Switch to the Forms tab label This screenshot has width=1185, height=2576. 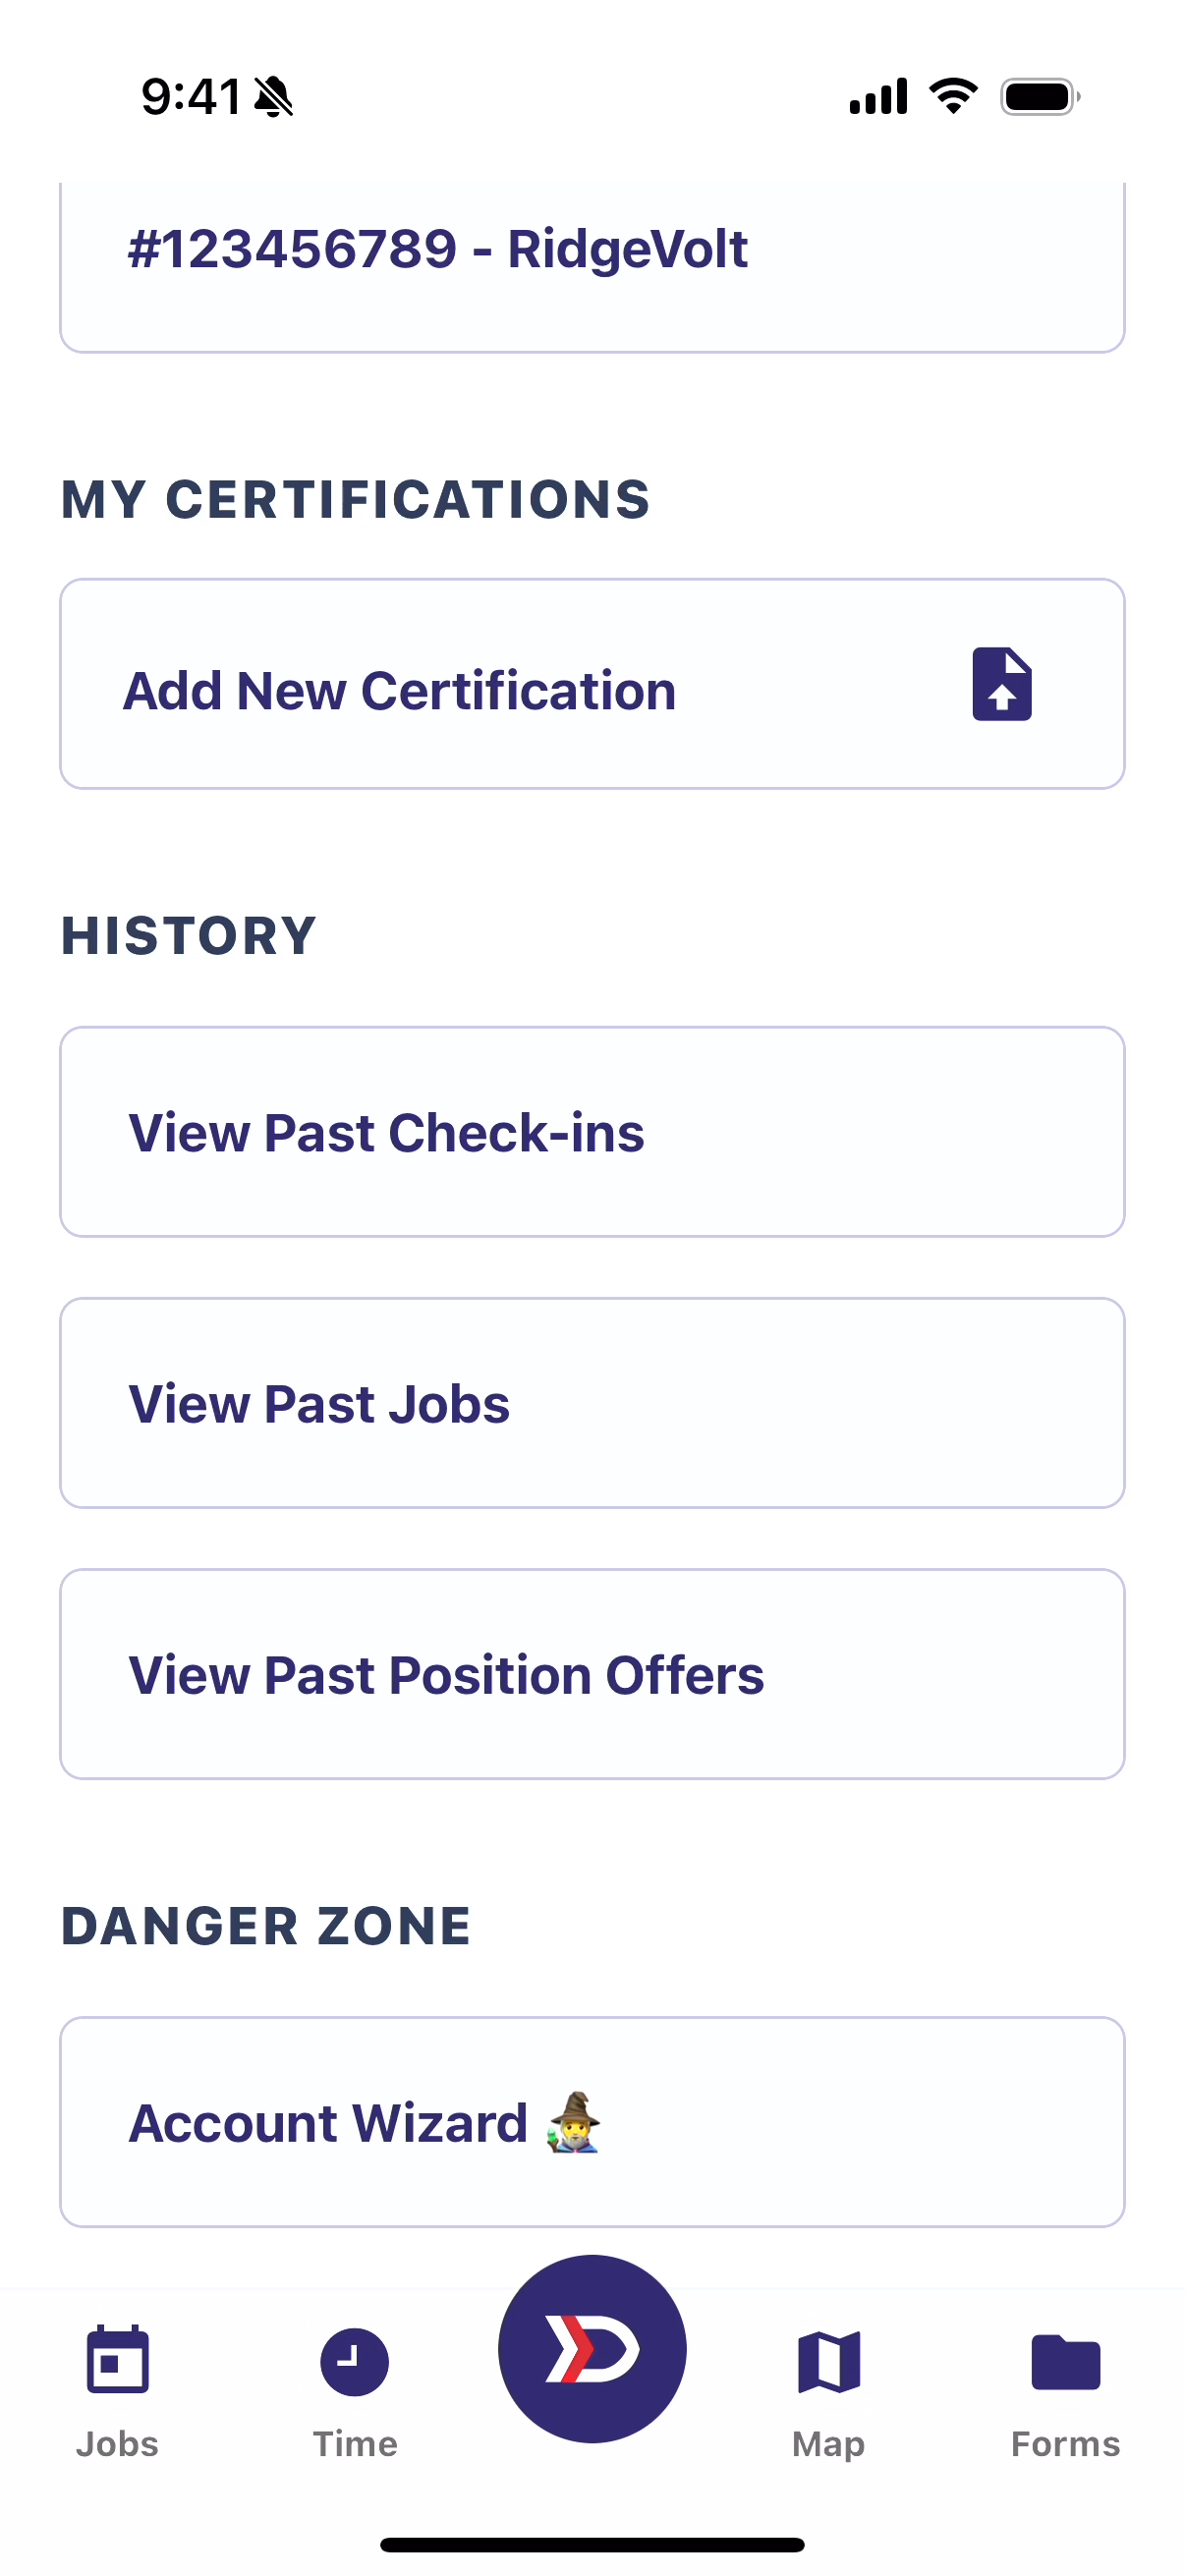point(1066,2444)
